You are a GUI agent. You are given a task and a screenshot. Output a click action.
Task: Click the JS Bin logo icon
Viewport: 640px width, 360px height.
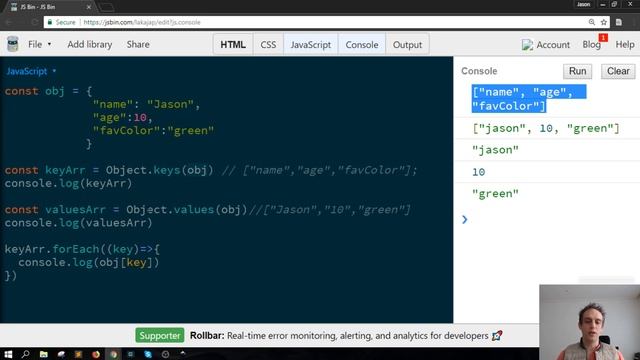(13, 44)
